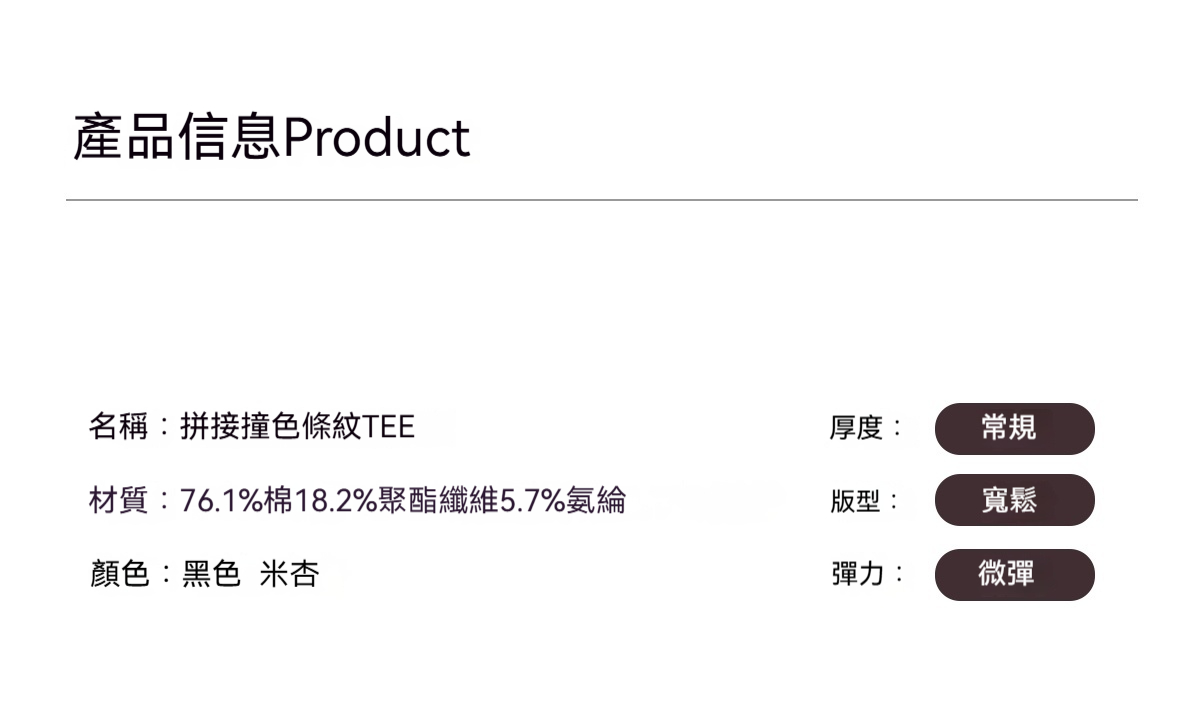Click the 材質 field label

118,500
